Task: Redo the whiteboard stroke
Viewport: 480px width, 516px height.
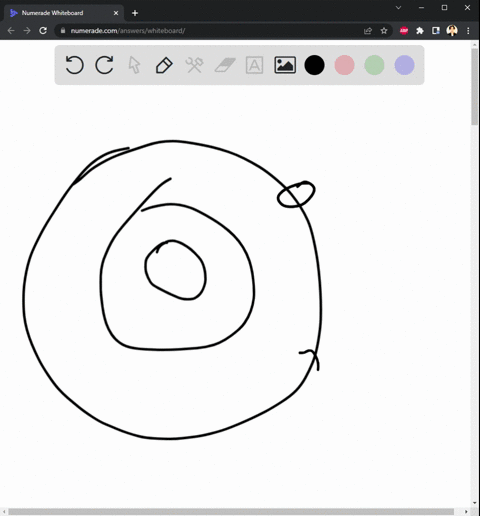Action: pos(104,65)
